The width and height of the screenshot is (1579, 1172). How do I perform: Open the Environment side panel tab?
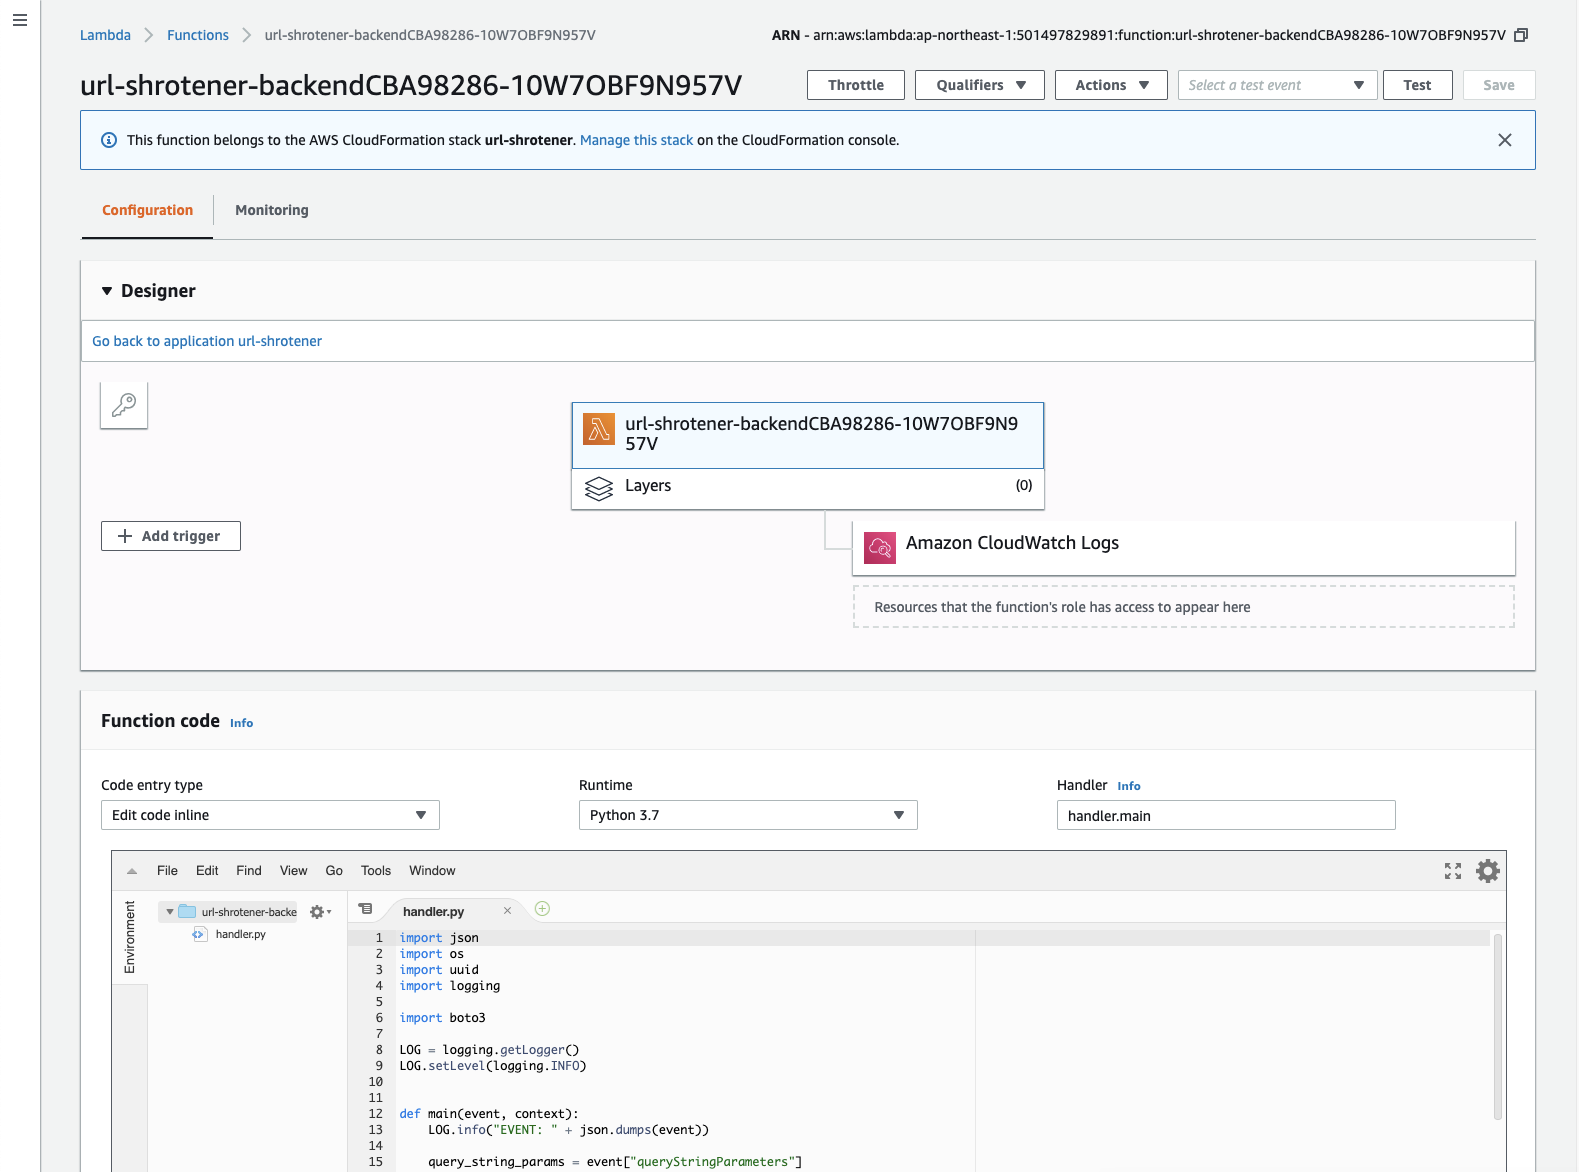130,937
